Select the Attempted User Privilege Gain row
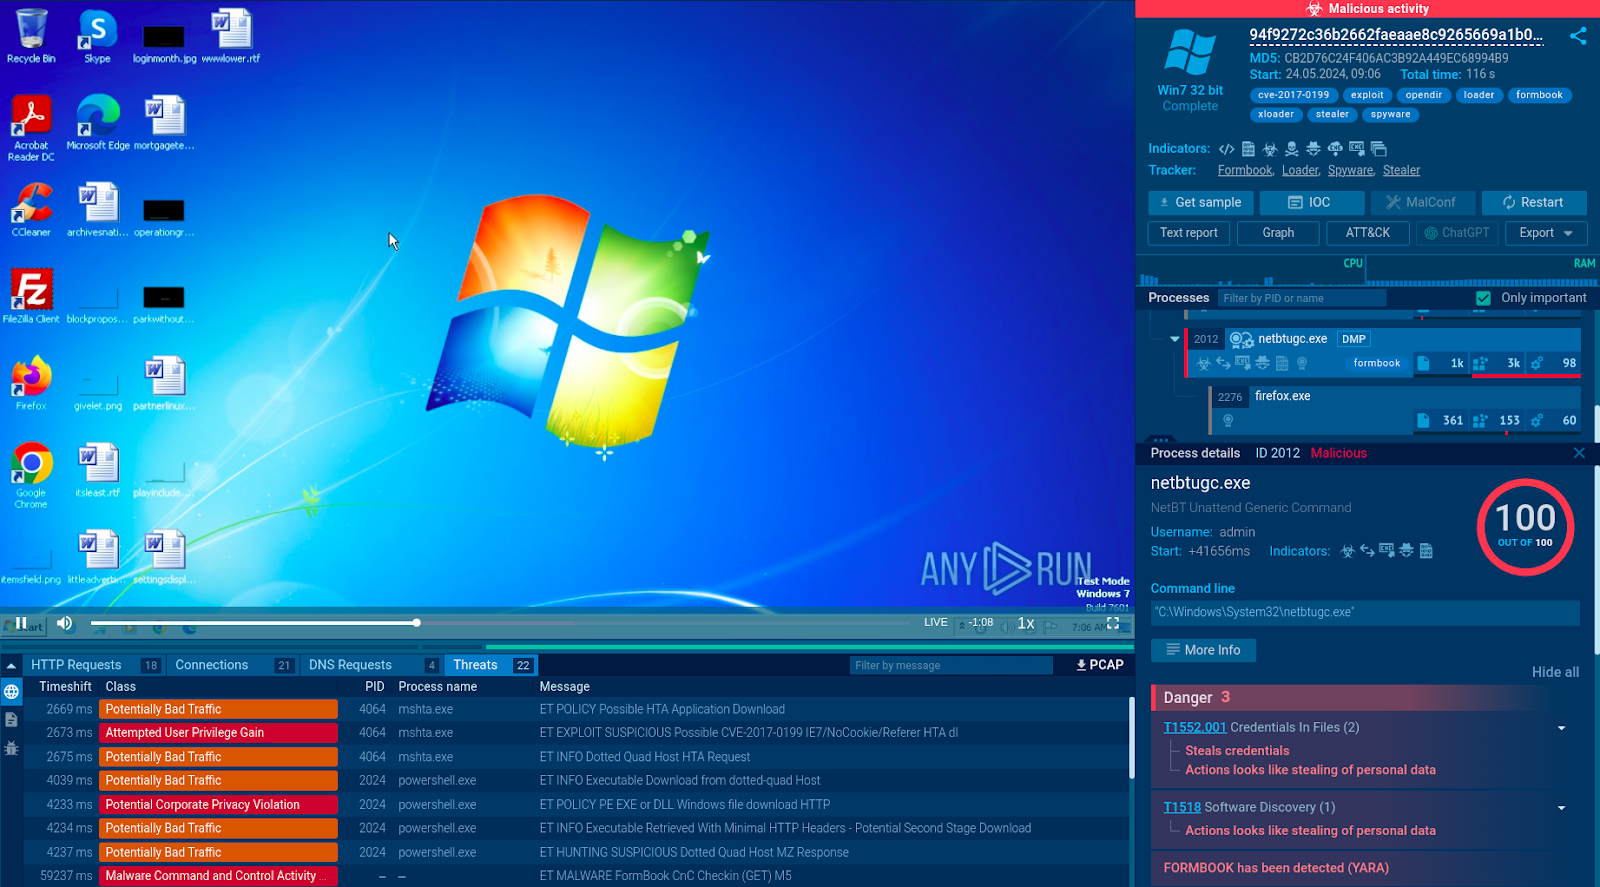 click(x=576, y=733)
